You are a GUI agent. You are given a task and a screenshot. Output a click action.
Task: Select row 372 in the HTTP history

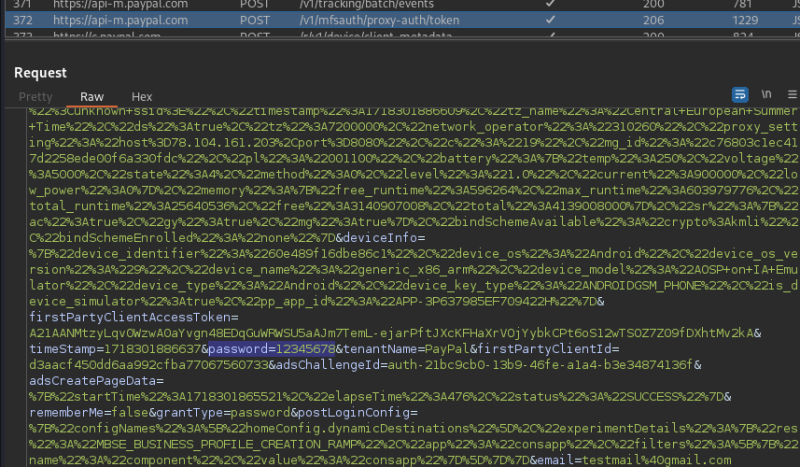(402, 20)
